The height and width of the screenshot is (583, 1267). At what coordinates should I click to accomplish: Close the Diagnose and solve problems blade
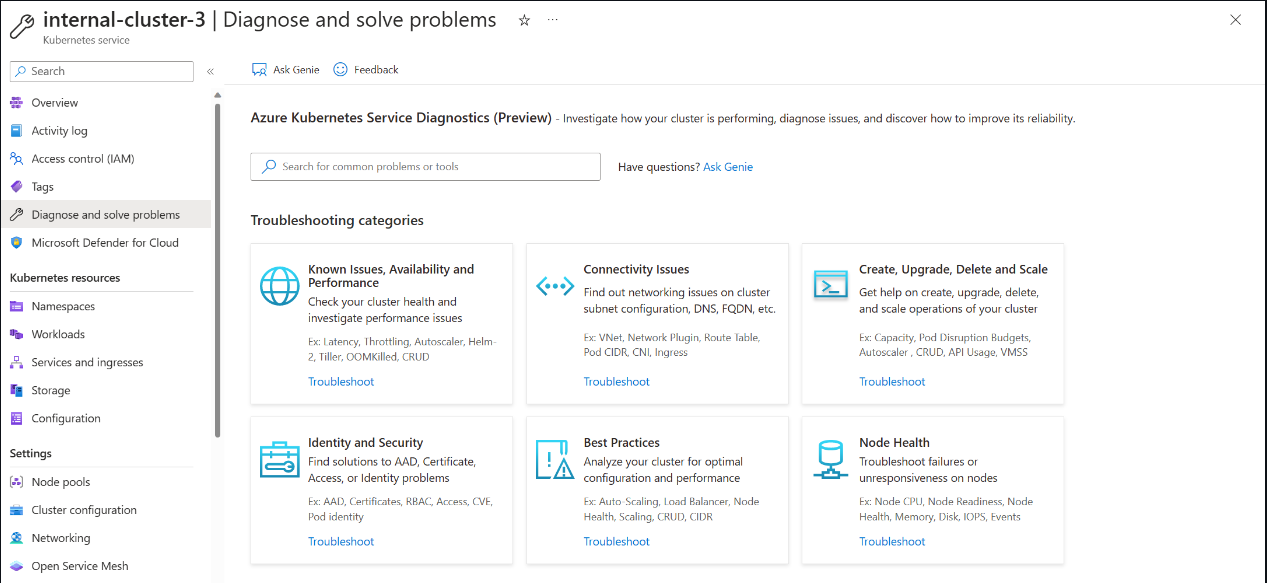[x=1235, y=19]
